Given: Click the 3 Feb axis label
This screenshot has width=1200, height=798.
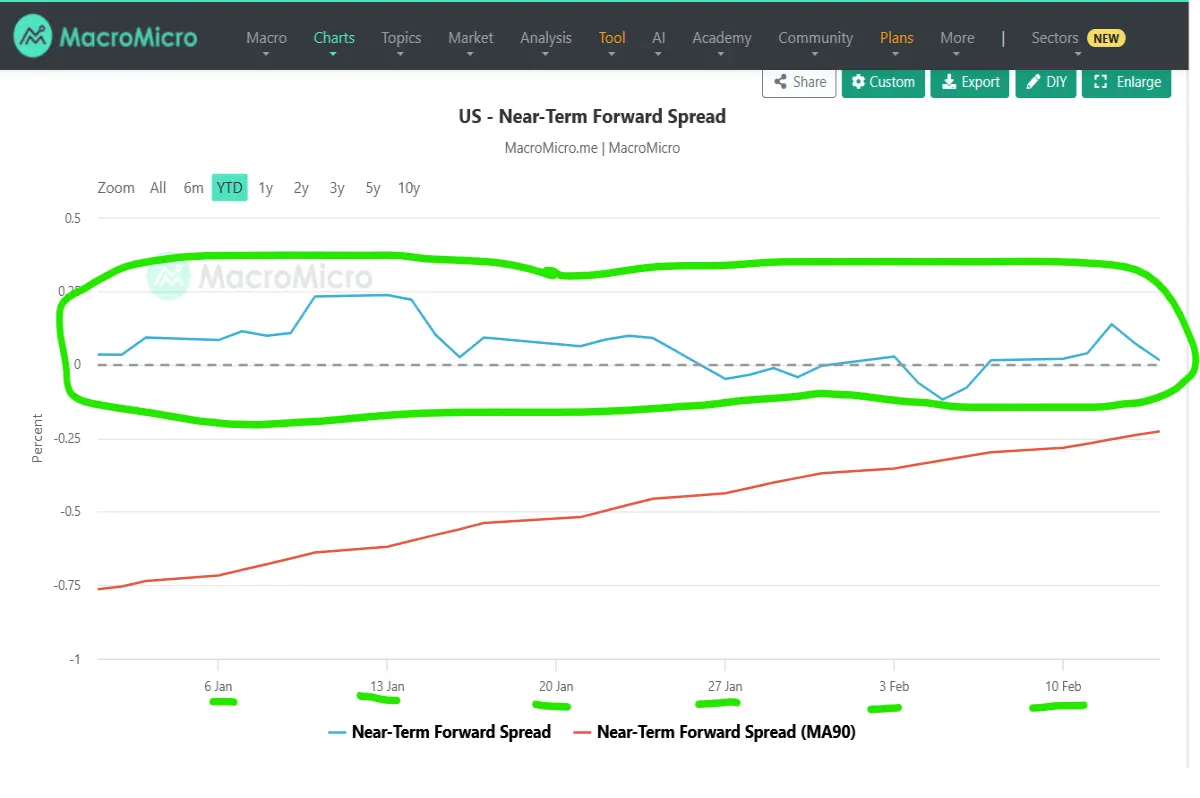Looking at the screenshot, I should (x=894, y=686).
